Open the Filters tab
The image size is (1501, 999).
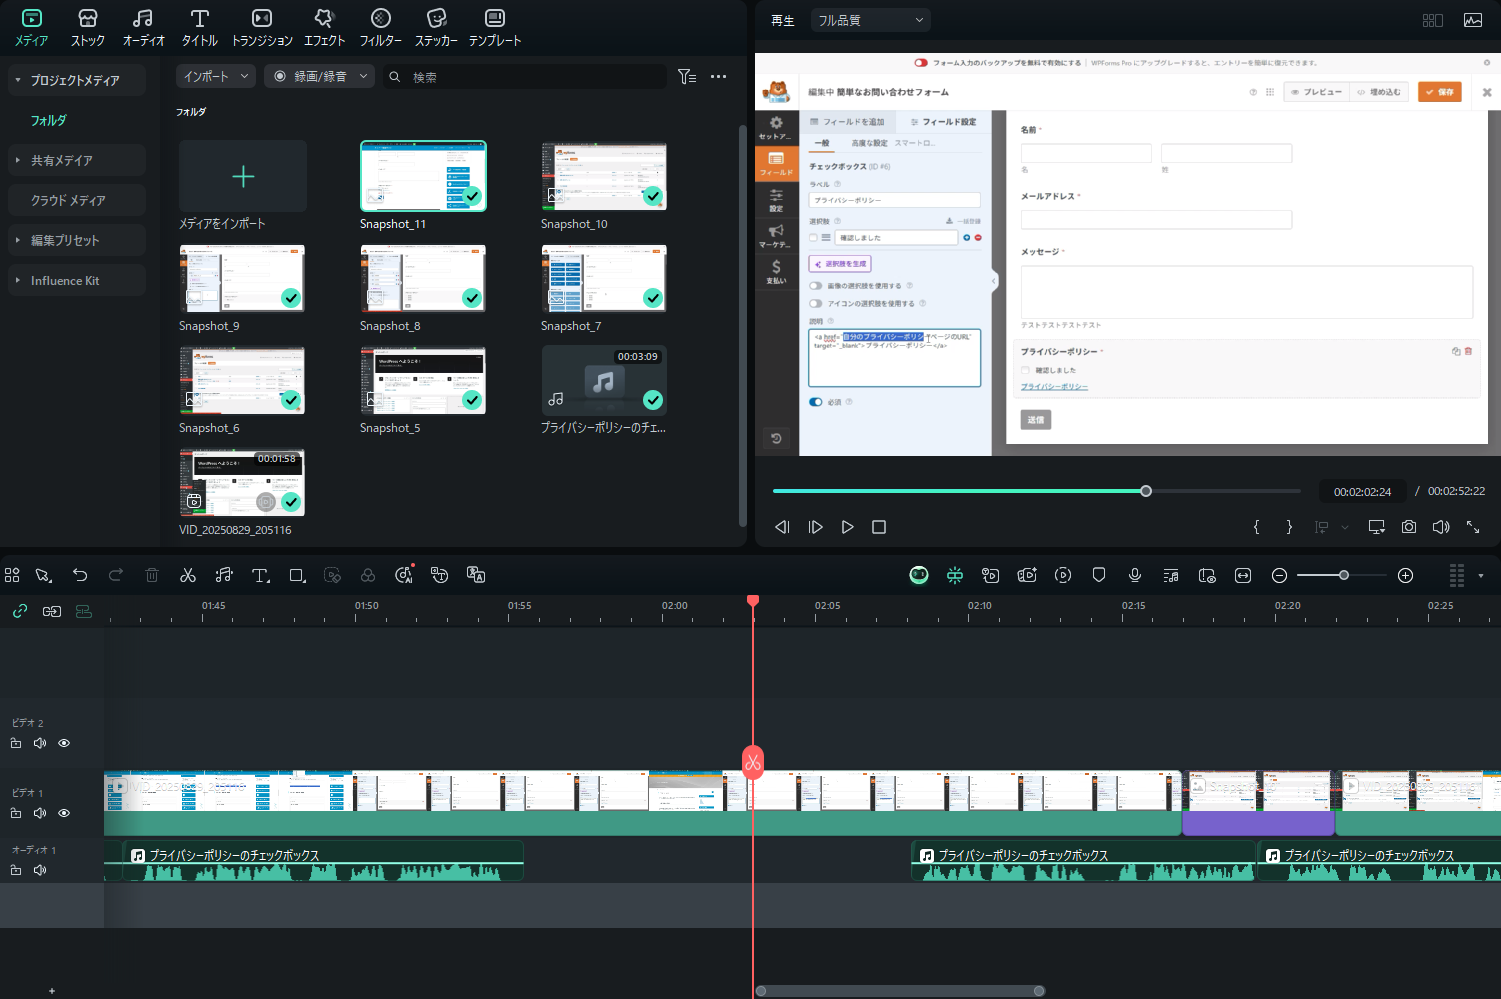[x=380, y=27]
